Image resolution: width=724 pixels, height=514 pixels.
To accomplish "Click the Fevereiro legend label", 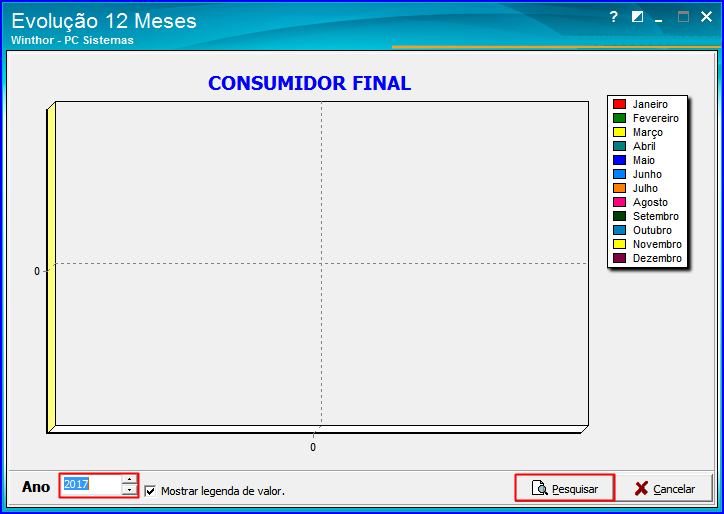I will (656, 118).
